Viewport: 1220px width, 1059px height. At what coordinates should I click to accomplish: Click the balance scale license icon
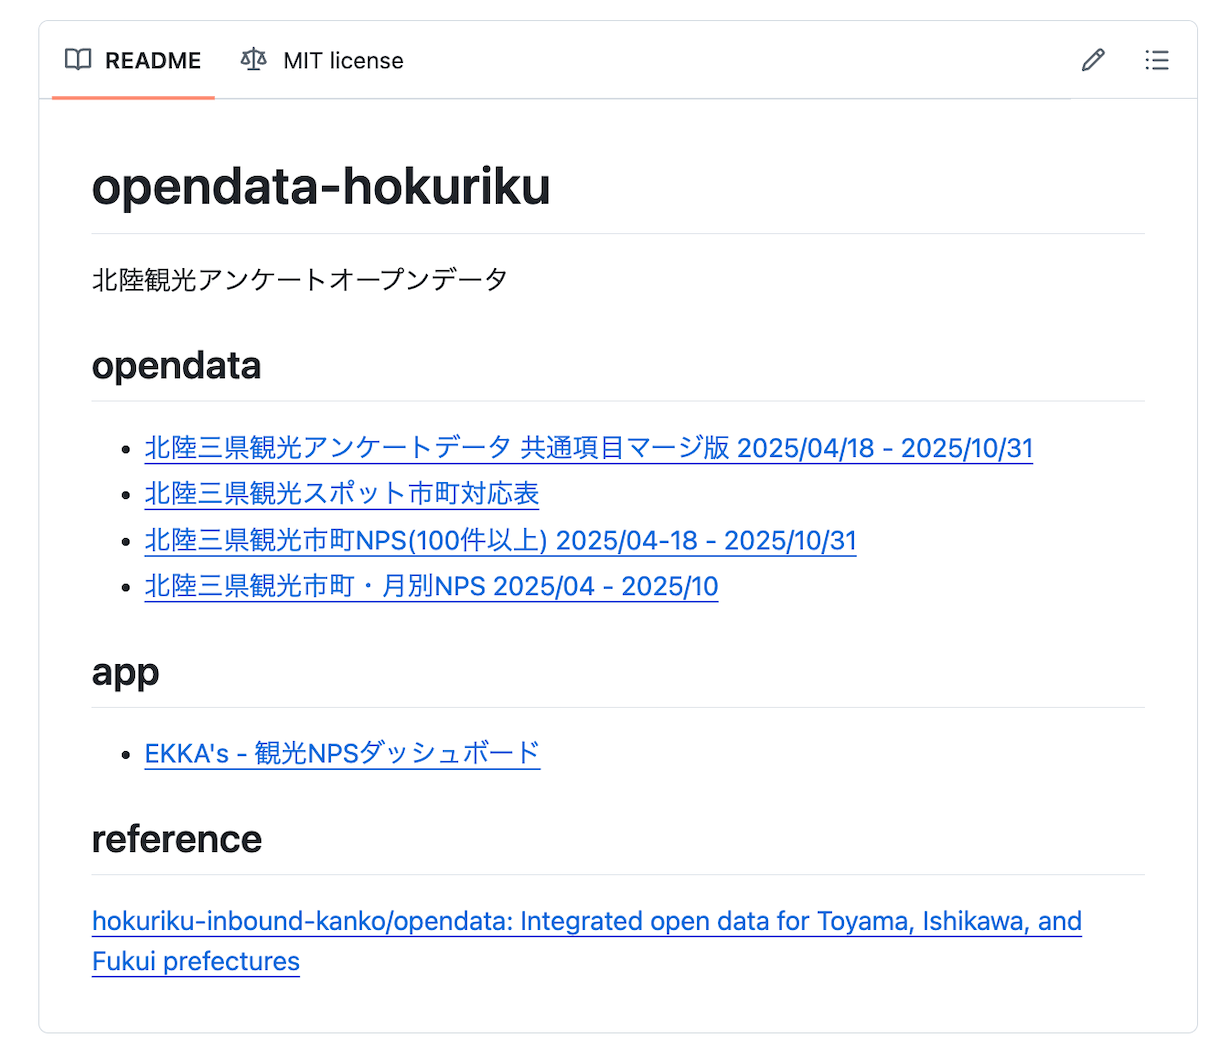[x=254, y=60]
